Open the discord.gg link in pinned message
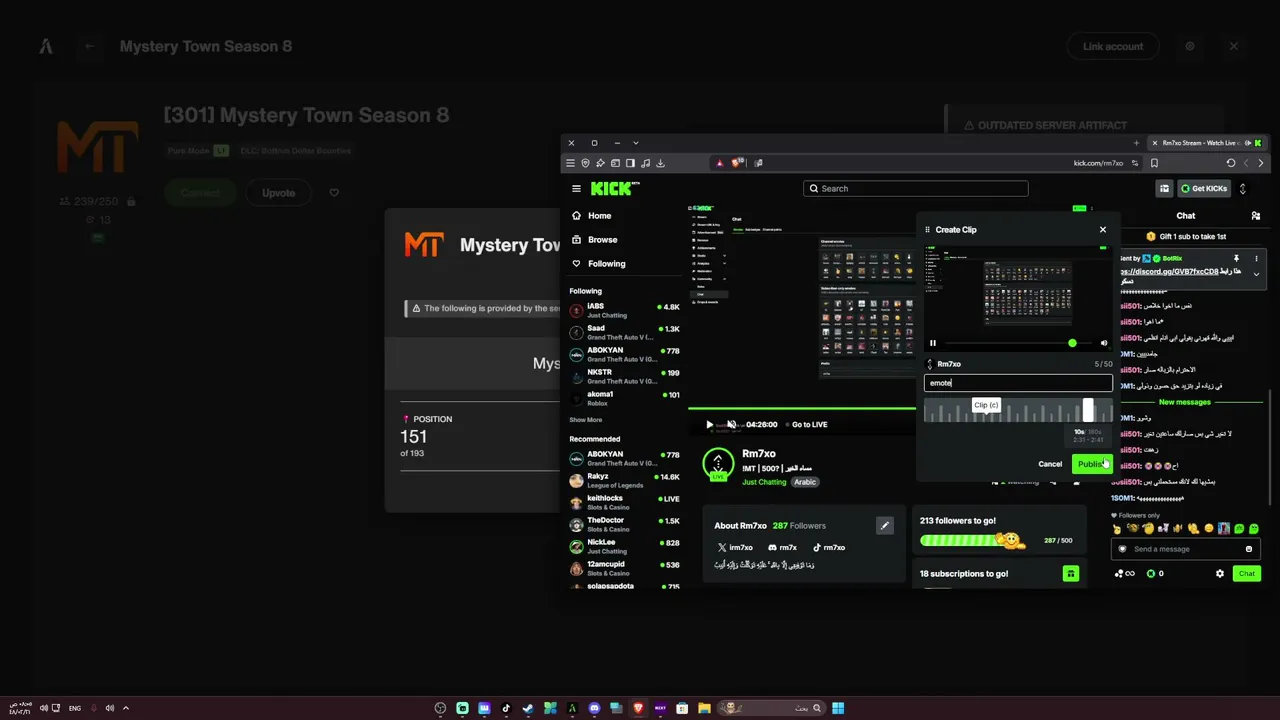Image resolution: width=1280 pixels, height=720 pixels. [x=1169, y=271]
